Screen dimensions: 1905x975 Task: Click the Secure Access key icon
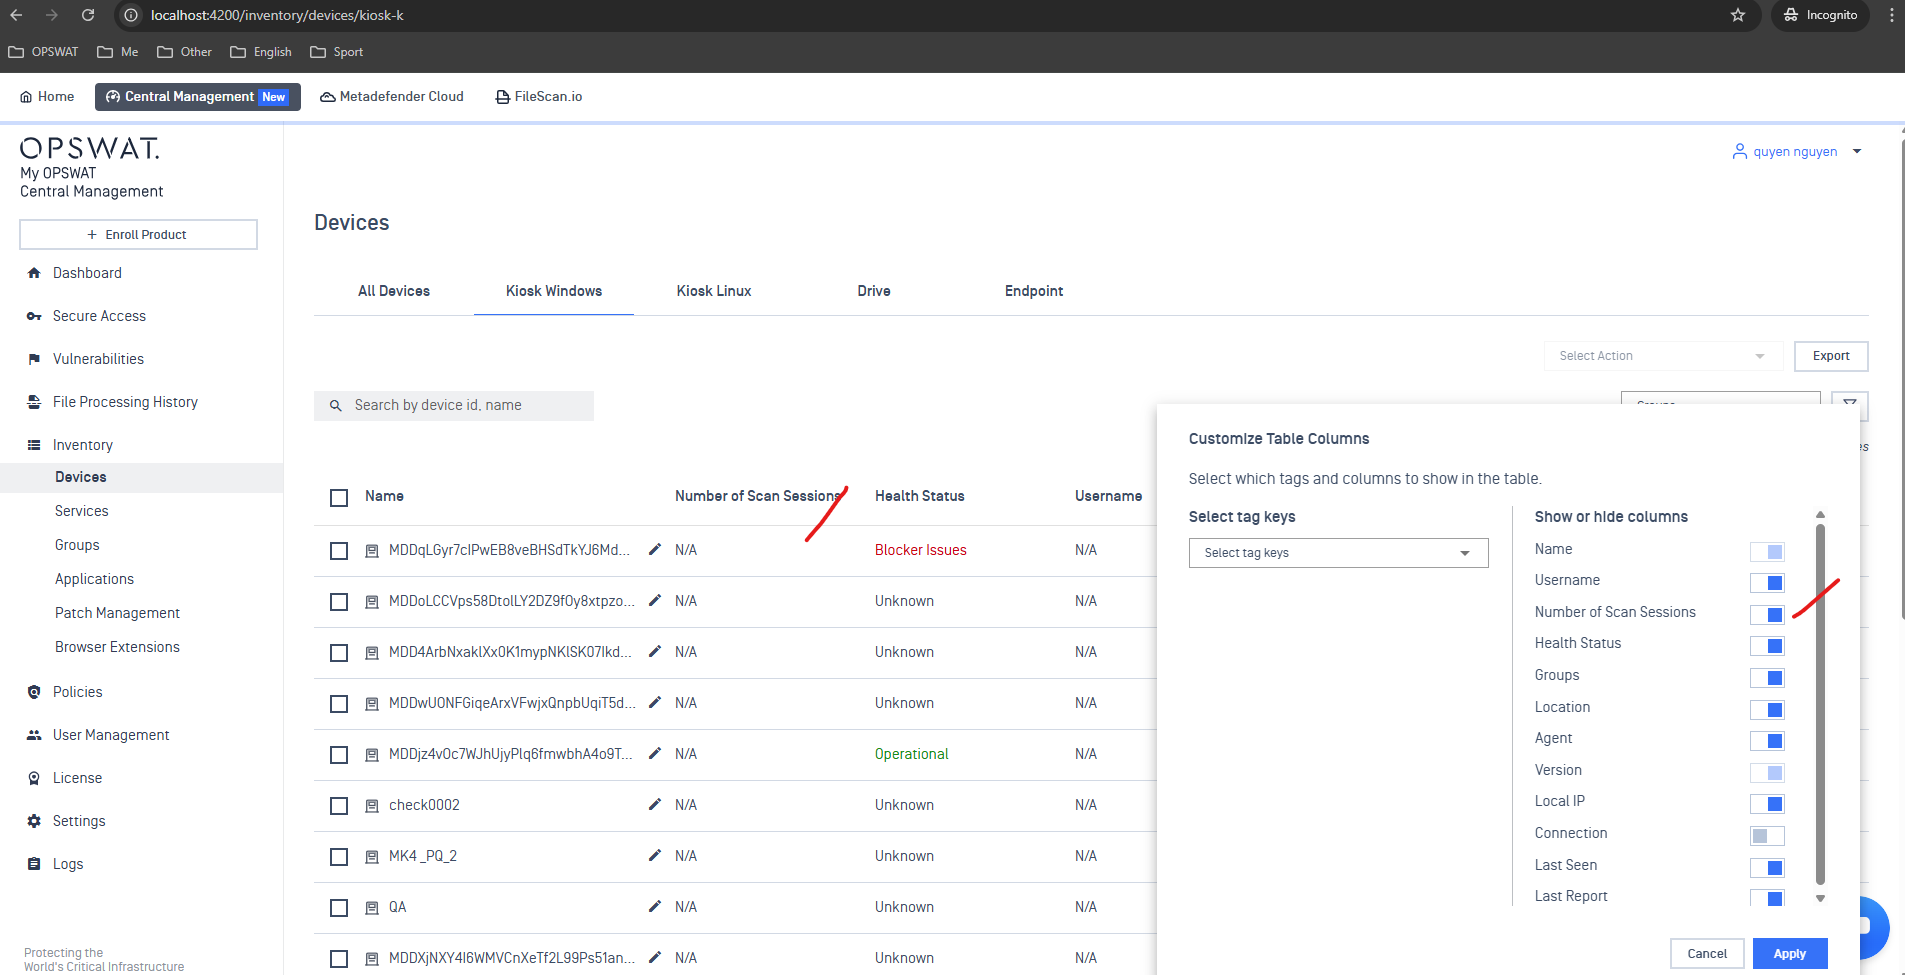point(34,316)
